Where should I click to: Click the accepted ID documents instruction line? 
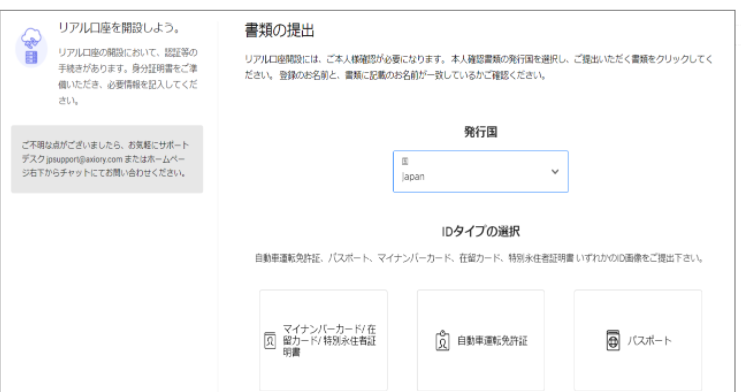coord(479,258)
